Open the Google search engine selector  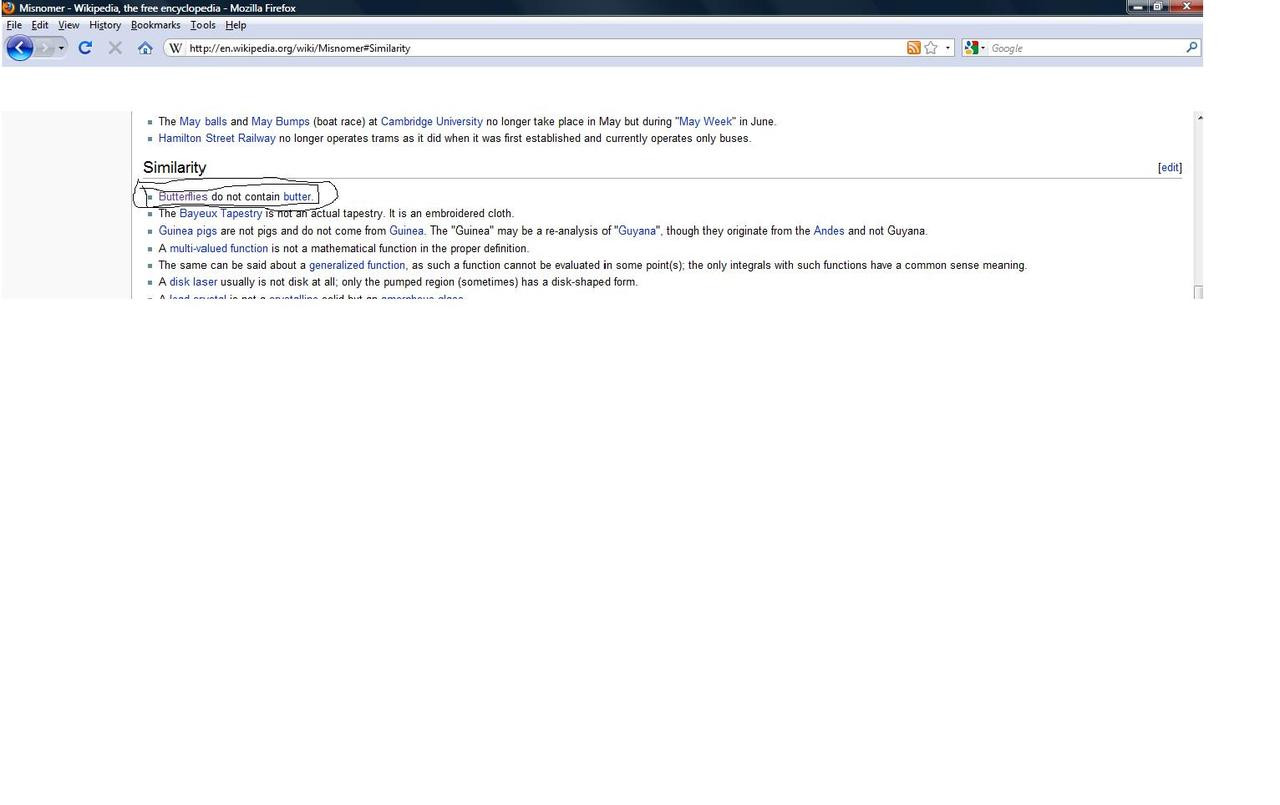tap(974, 48)
